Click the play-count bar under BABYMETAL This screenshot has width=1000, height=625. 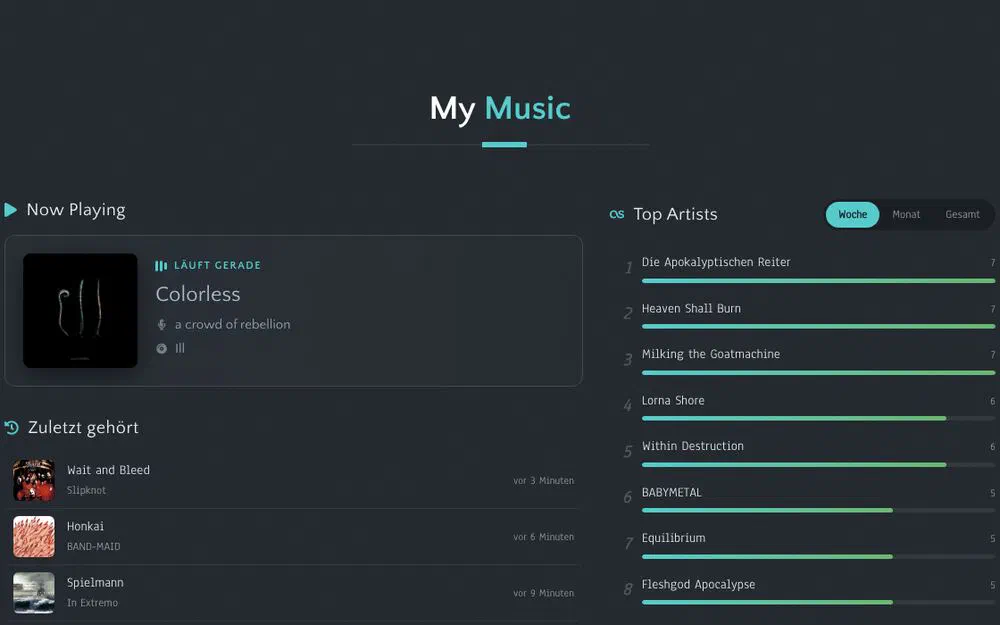click(818, 510)
